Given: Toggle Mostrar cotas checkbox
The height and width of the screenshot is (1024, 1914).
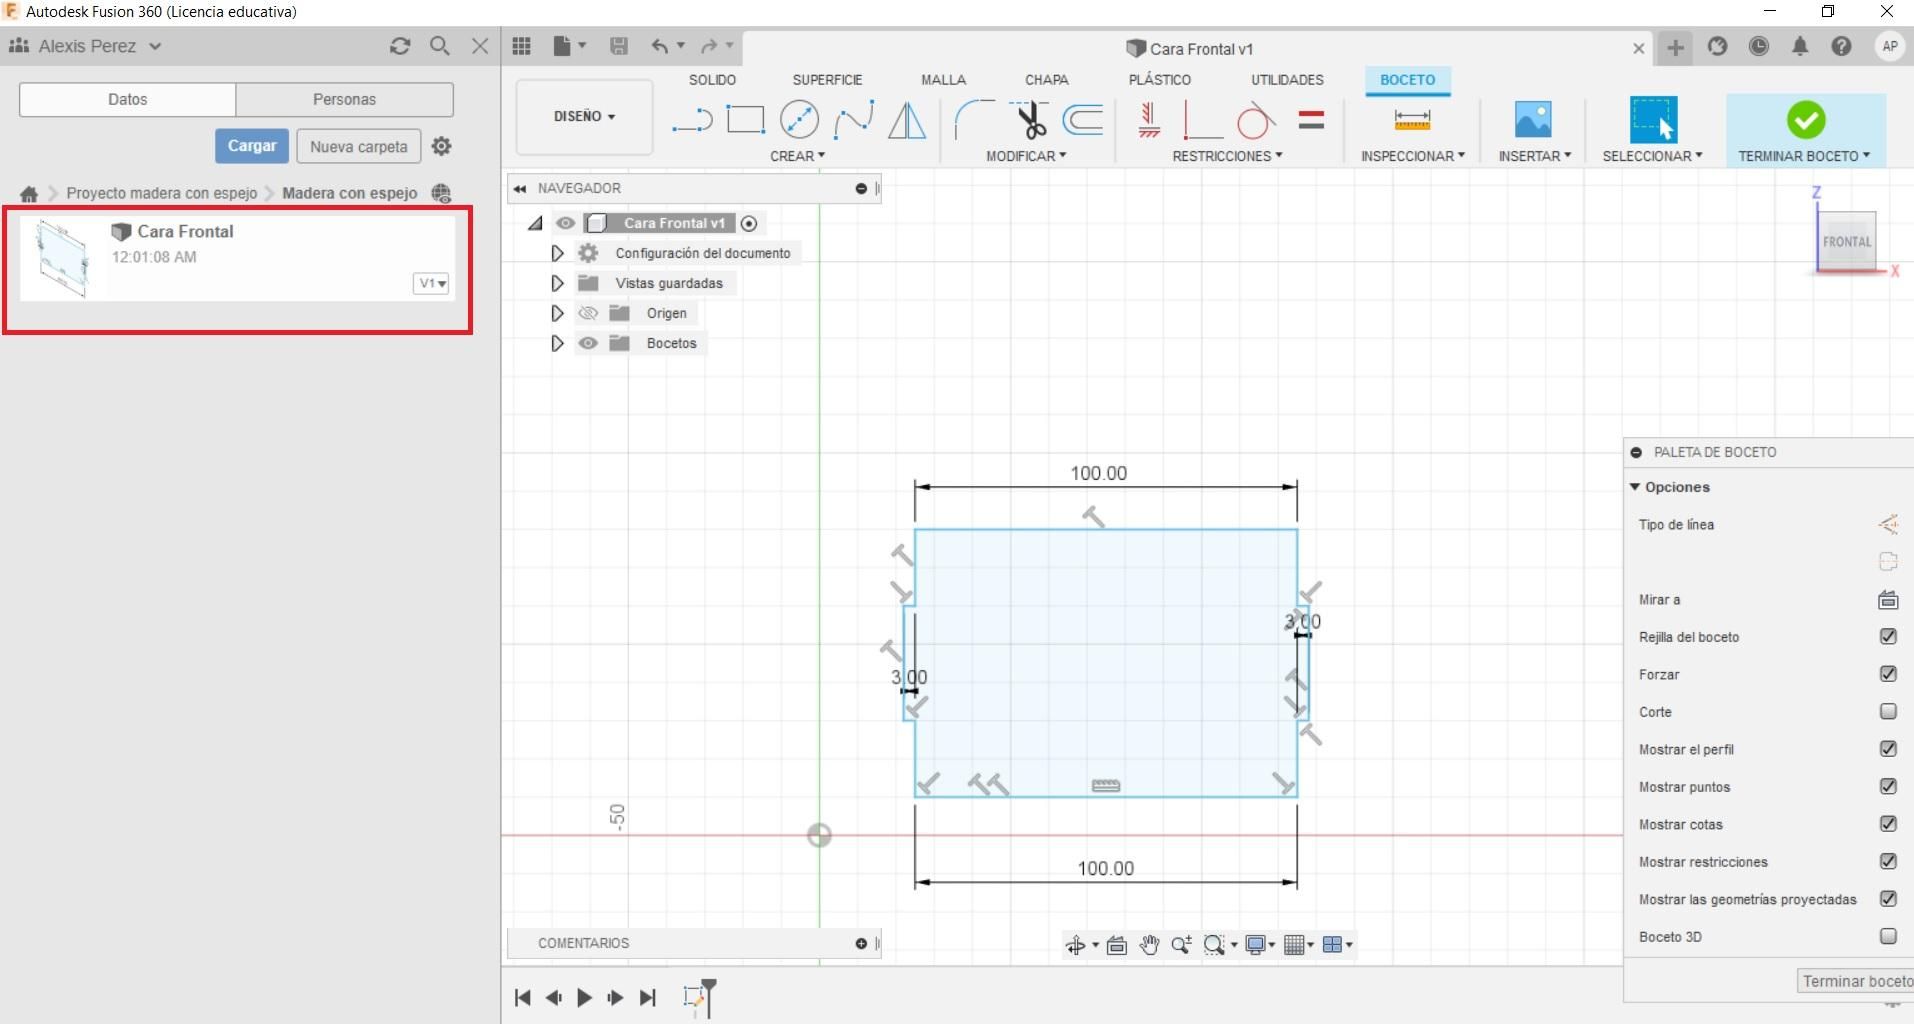Looking at the screenshot, I should pos(1888,824).
